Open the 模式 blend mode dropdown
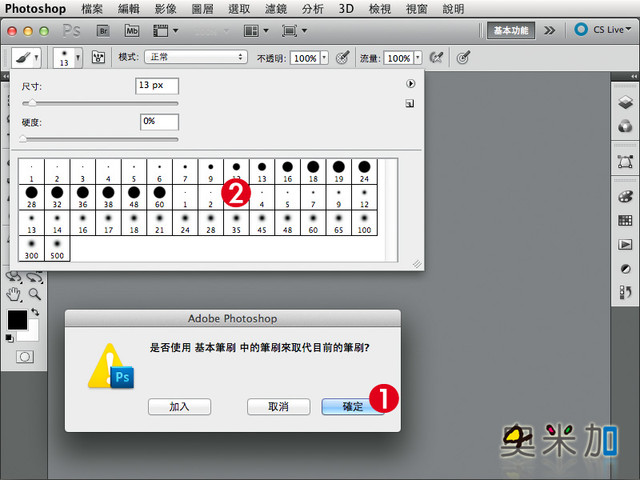The image size is (640, 480). click(x=196, y=57)
